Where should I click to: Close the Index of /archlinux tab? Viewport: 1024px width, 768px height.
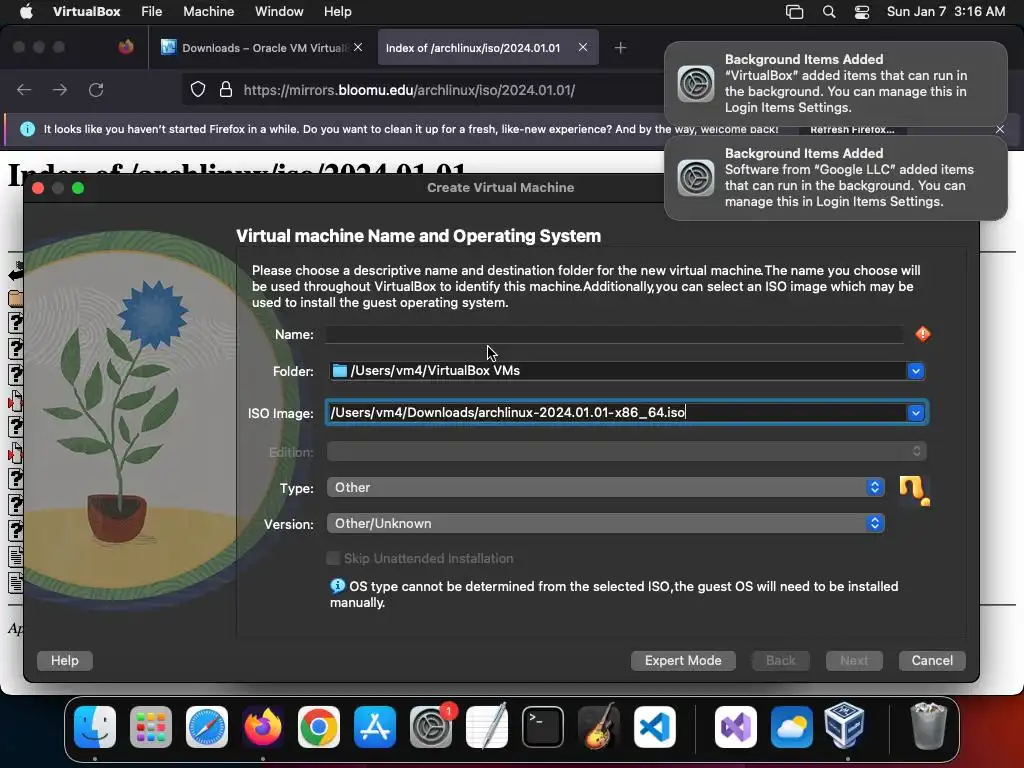(583, 47)
